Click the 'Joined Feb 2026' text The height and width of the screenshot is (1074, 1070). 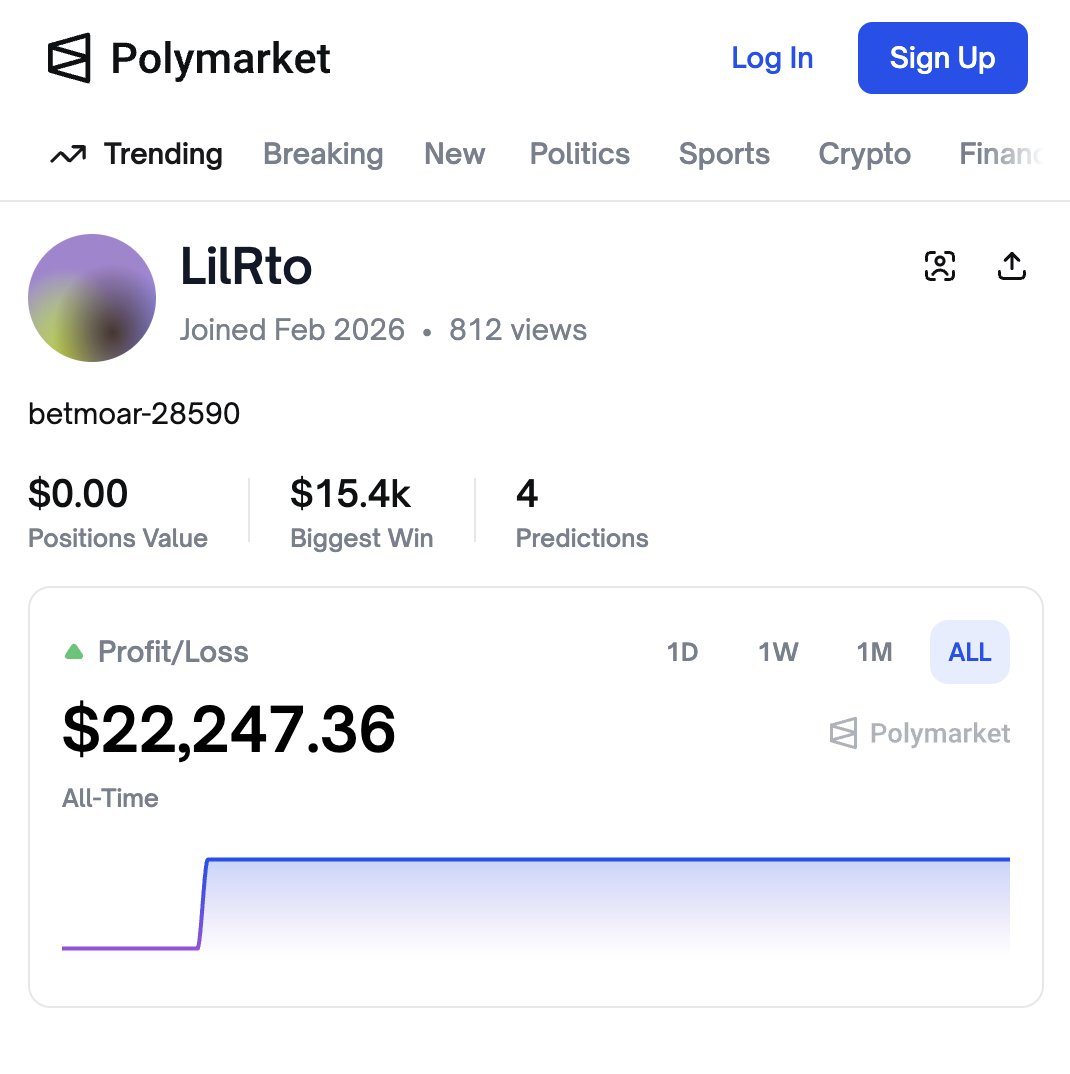tap(292, 330)
